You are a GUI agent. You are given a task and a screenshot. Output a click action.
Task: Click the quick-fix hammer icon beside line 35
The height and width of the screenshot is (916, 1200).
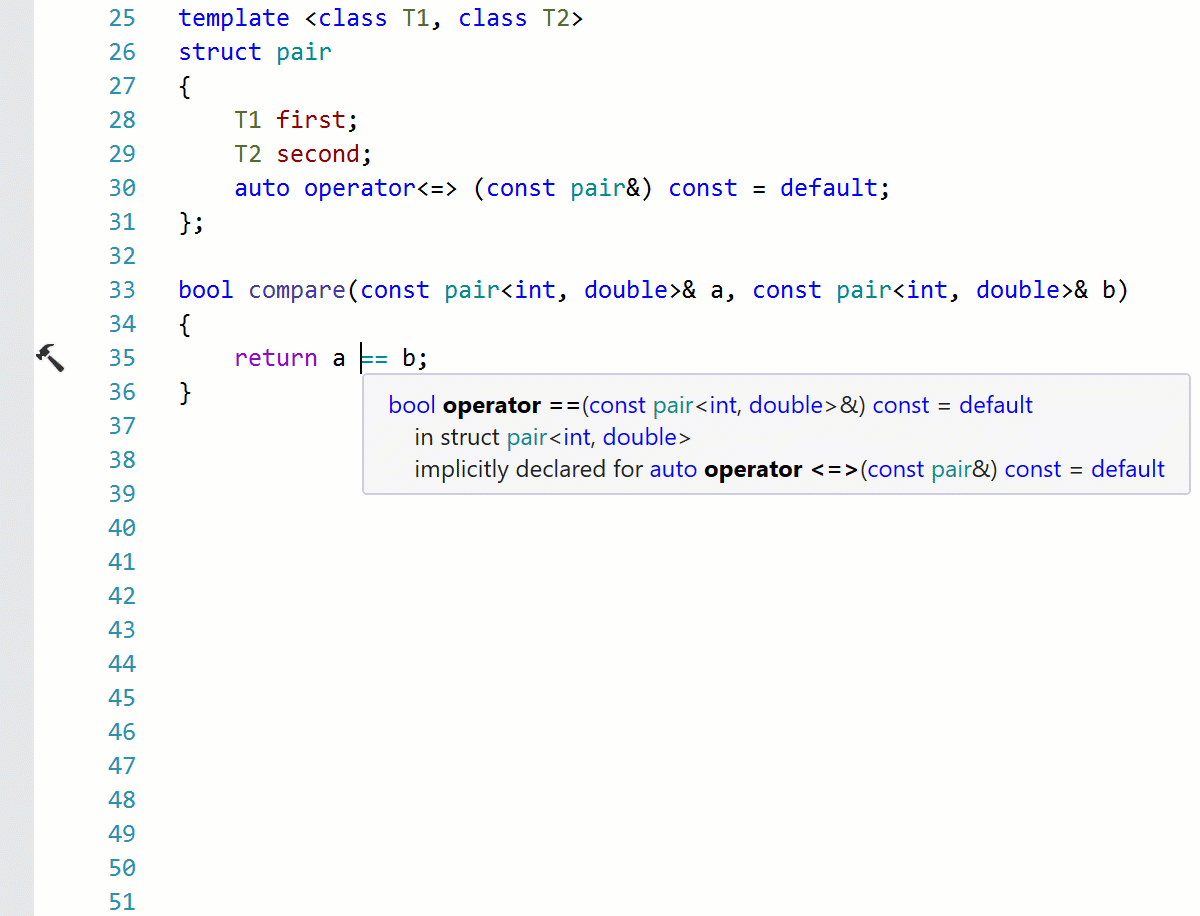pyautogui.click(x=50, y=356)
